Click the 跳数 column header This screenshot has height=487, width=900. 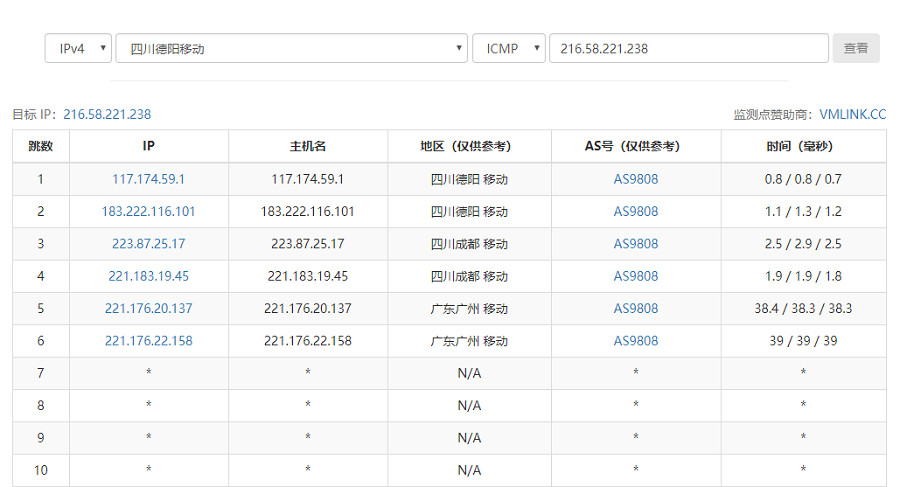(x=41, y=146)
